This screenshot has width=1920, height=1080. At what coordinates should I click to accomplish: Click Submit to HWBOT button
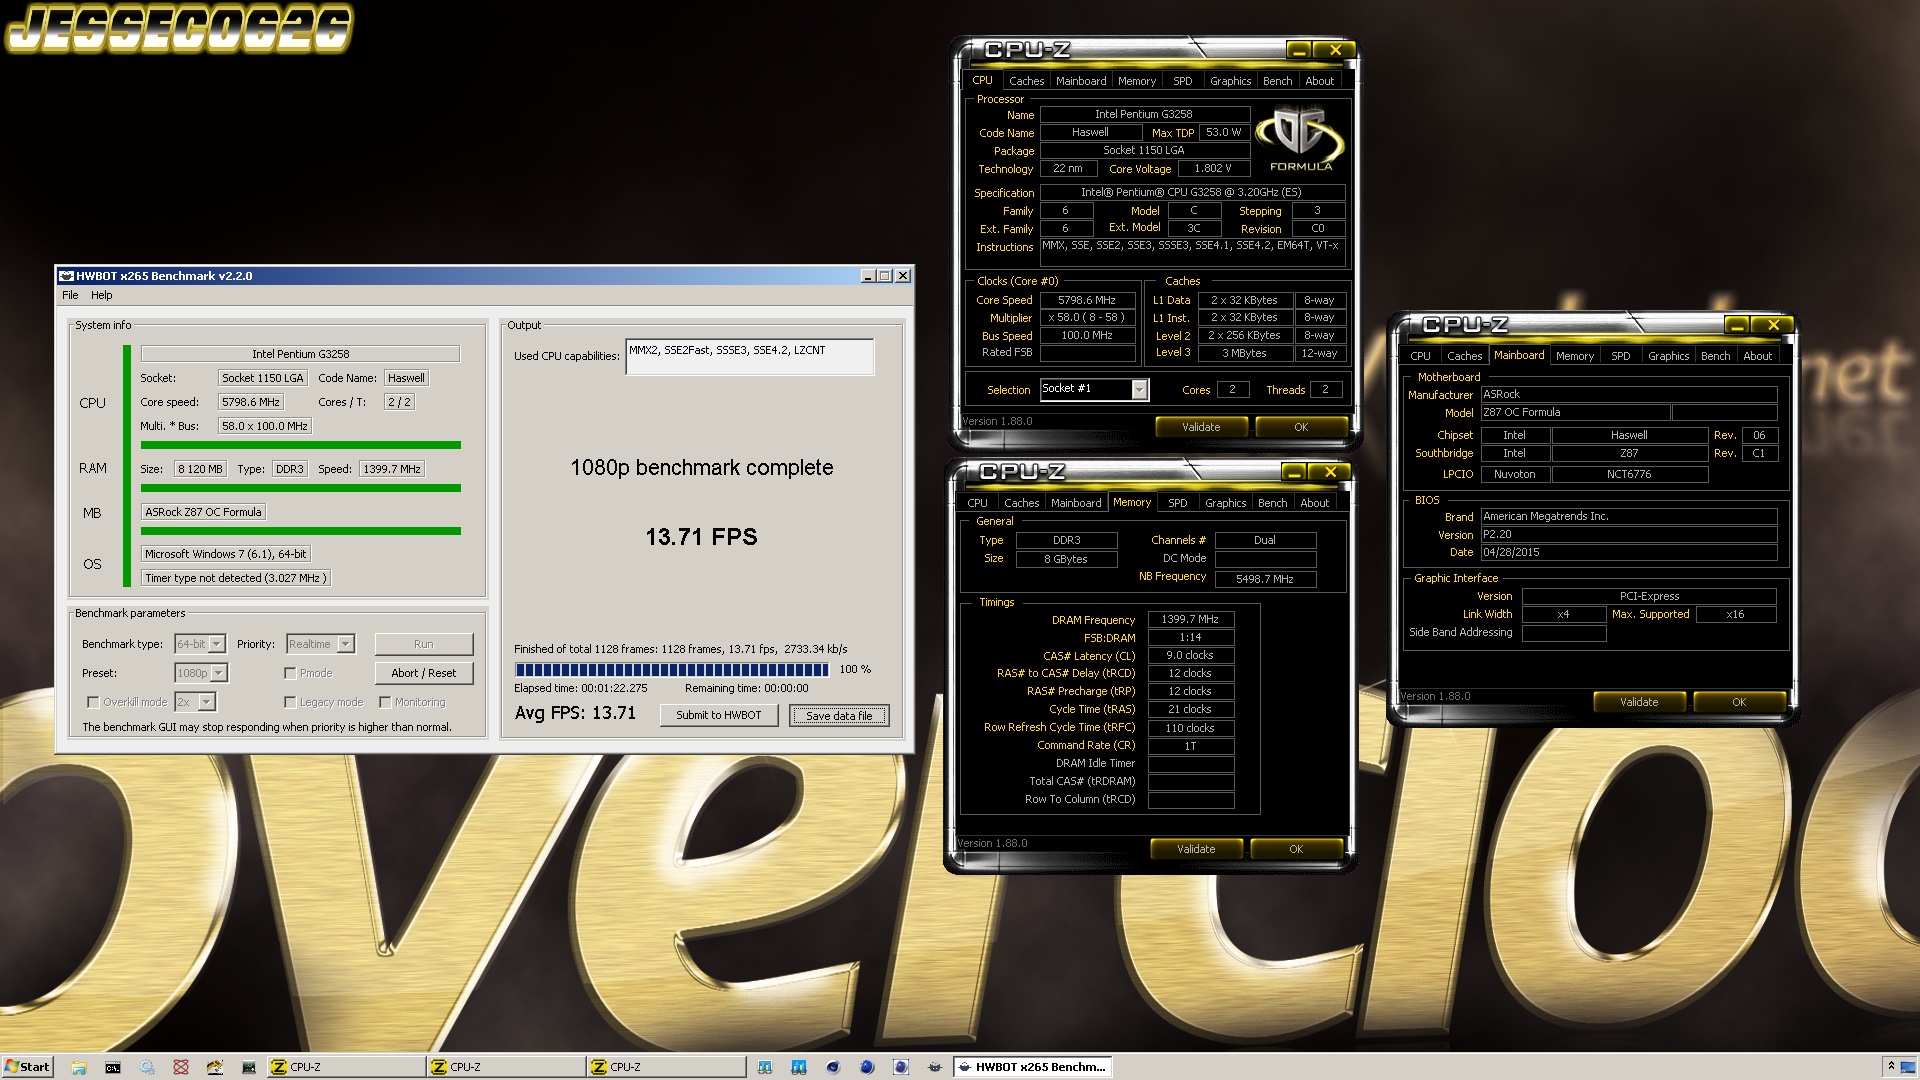pyautogui.click(x=719, y=715)
